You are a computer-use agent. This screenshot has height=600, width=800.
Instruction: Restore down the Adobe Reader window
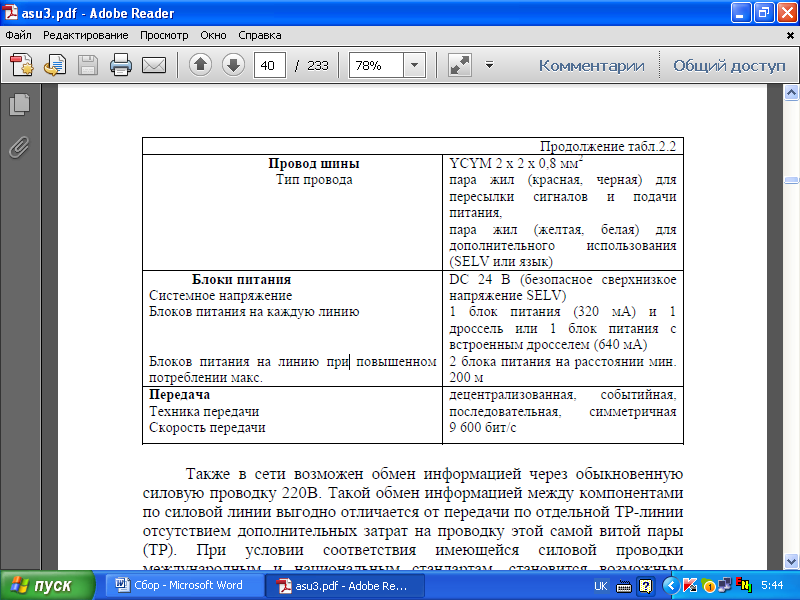(x=764, y=13)
